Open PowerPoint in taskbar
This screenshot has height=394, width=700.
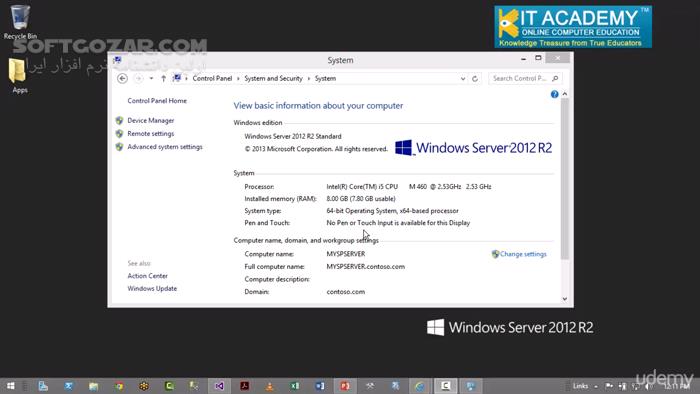pos(345,386)
